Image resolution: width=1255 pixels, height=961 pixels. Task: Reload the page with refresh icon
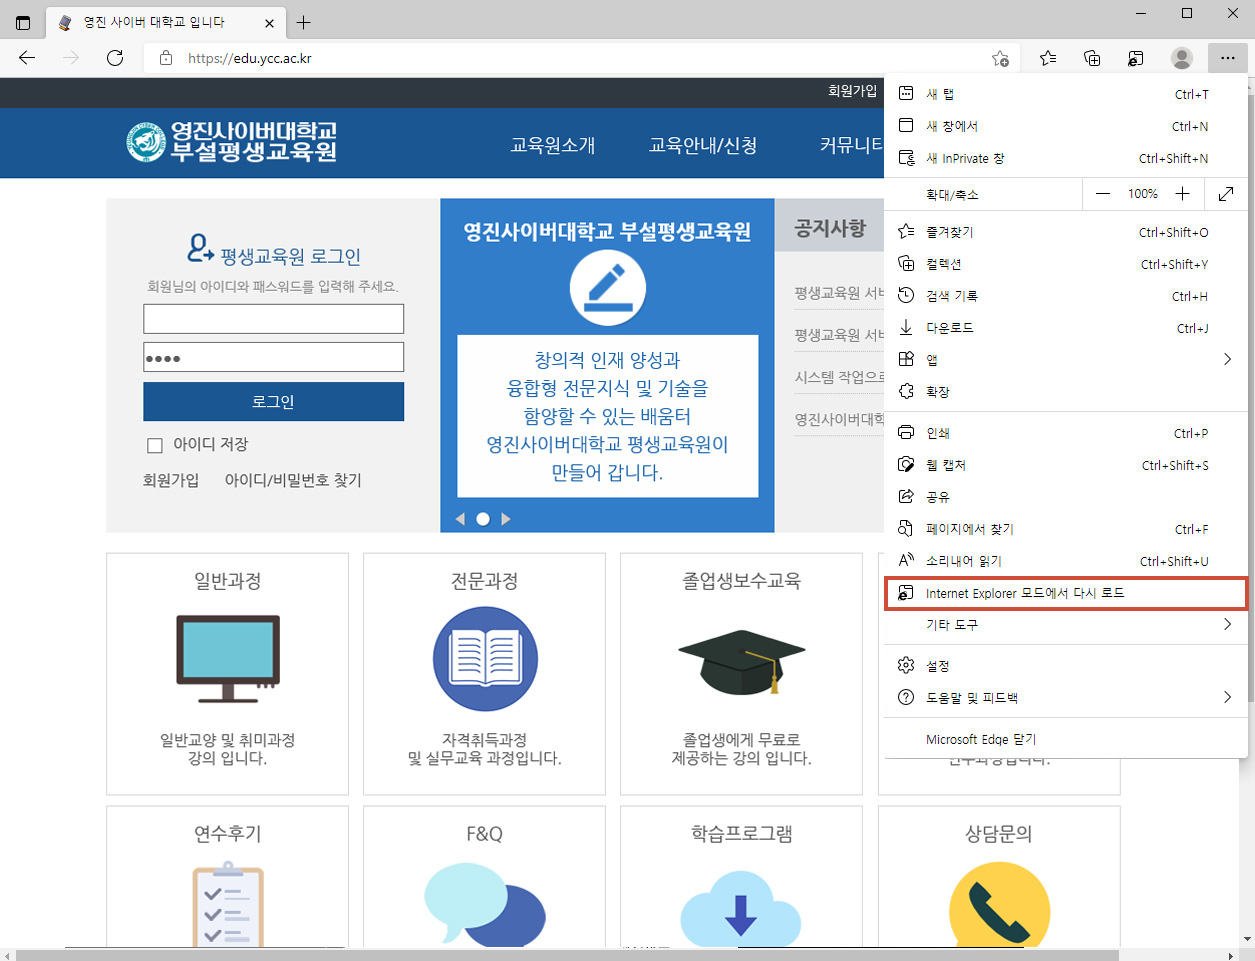coord(115,58)
